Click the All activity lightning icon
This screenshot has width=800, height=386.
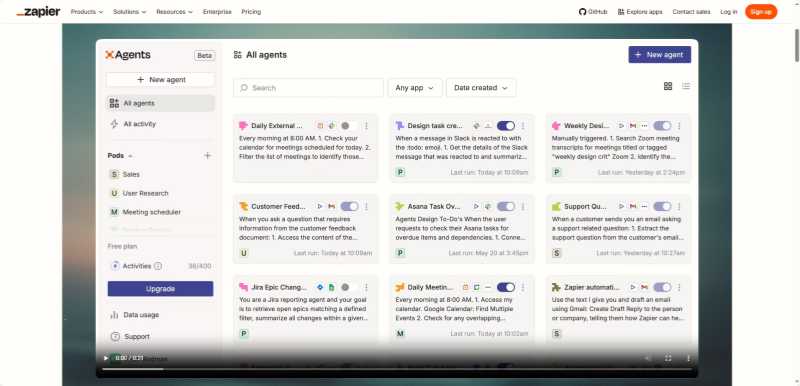114,124
